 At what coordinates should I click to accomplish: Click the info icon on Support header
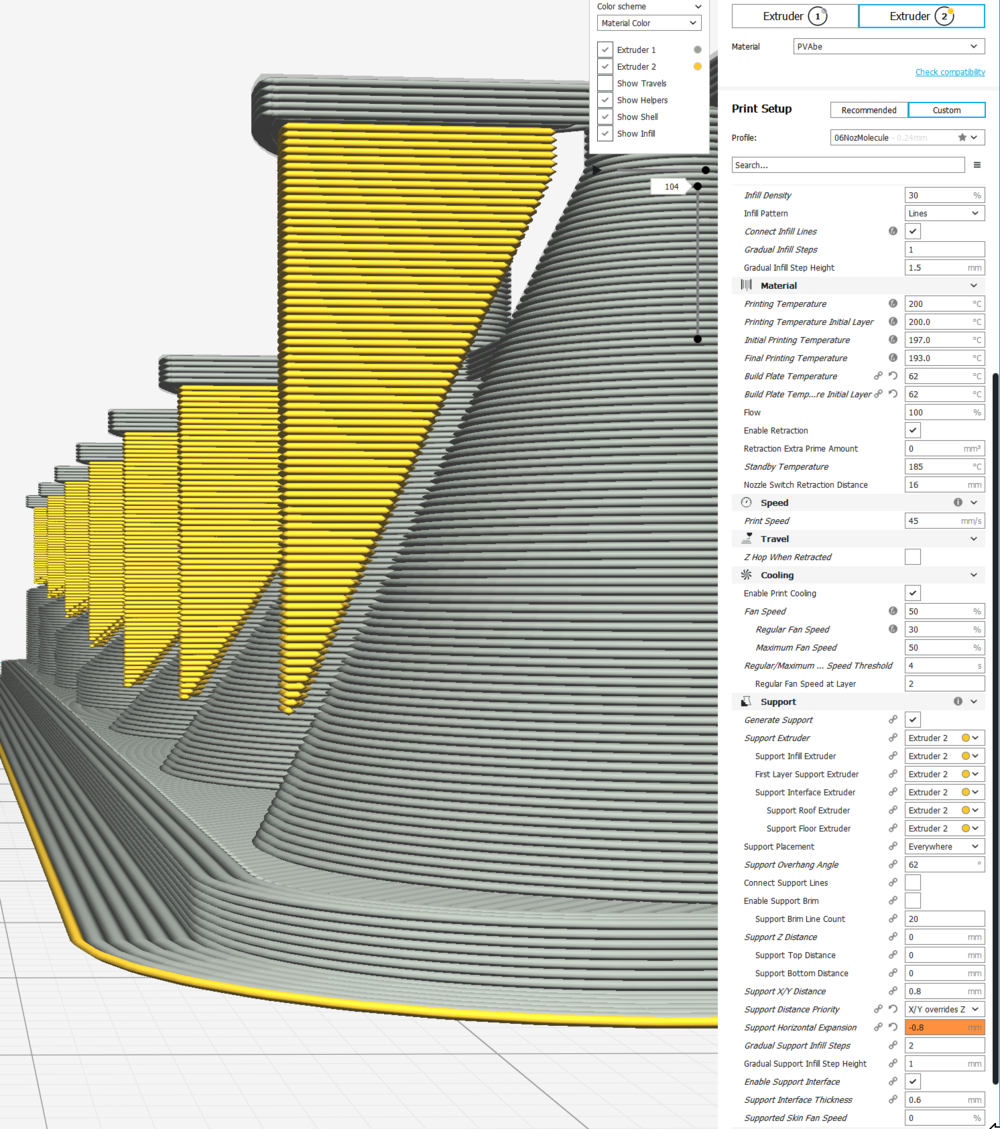pos(958,701)
